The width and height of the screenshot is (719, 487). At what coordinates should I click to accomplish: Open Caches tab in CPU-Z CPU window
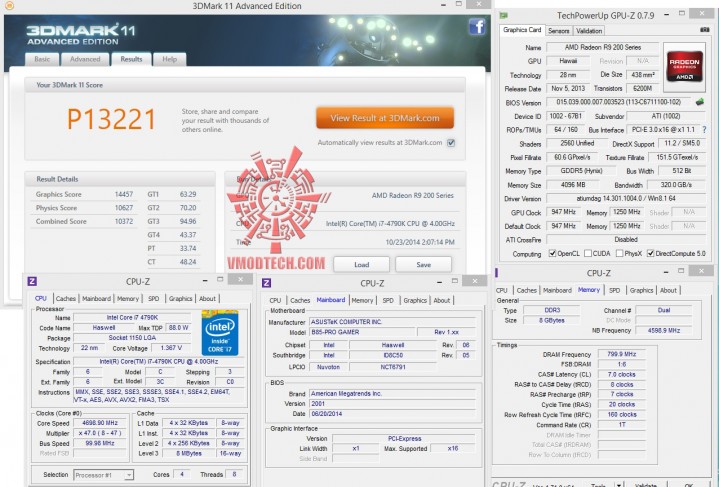coord(66,299)
